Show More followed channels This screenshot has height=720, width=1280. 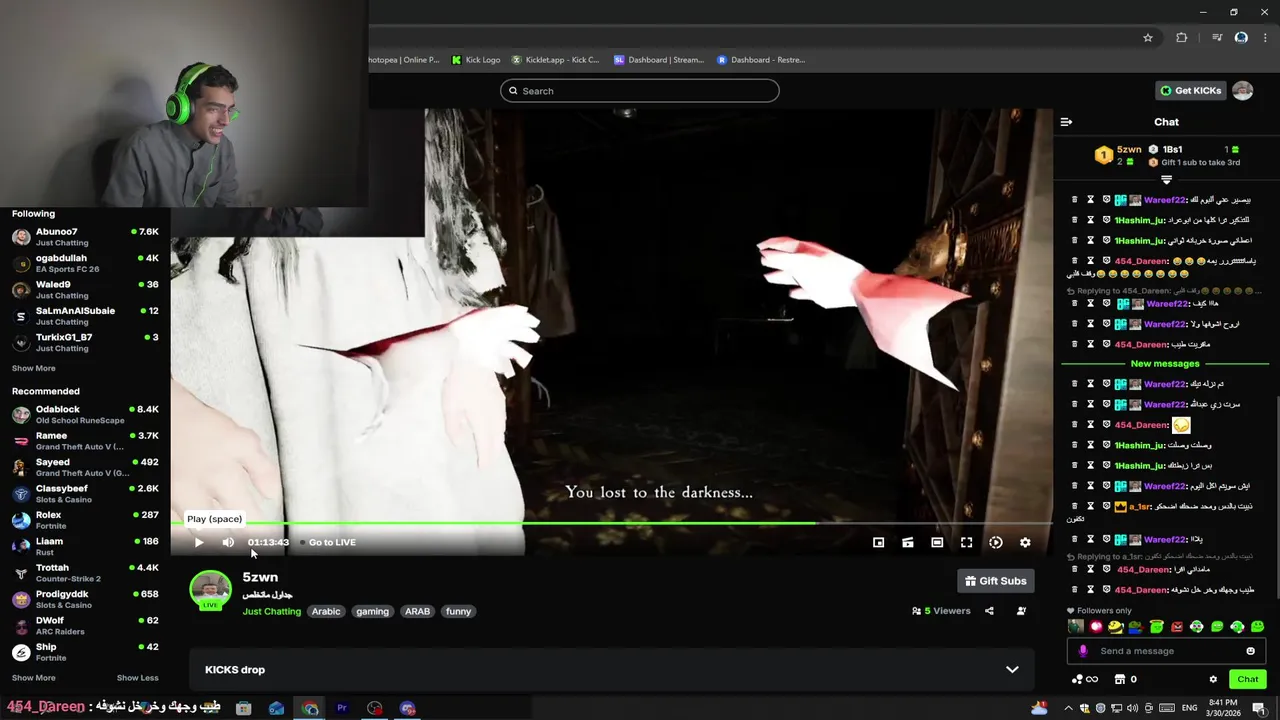[33, 368]
